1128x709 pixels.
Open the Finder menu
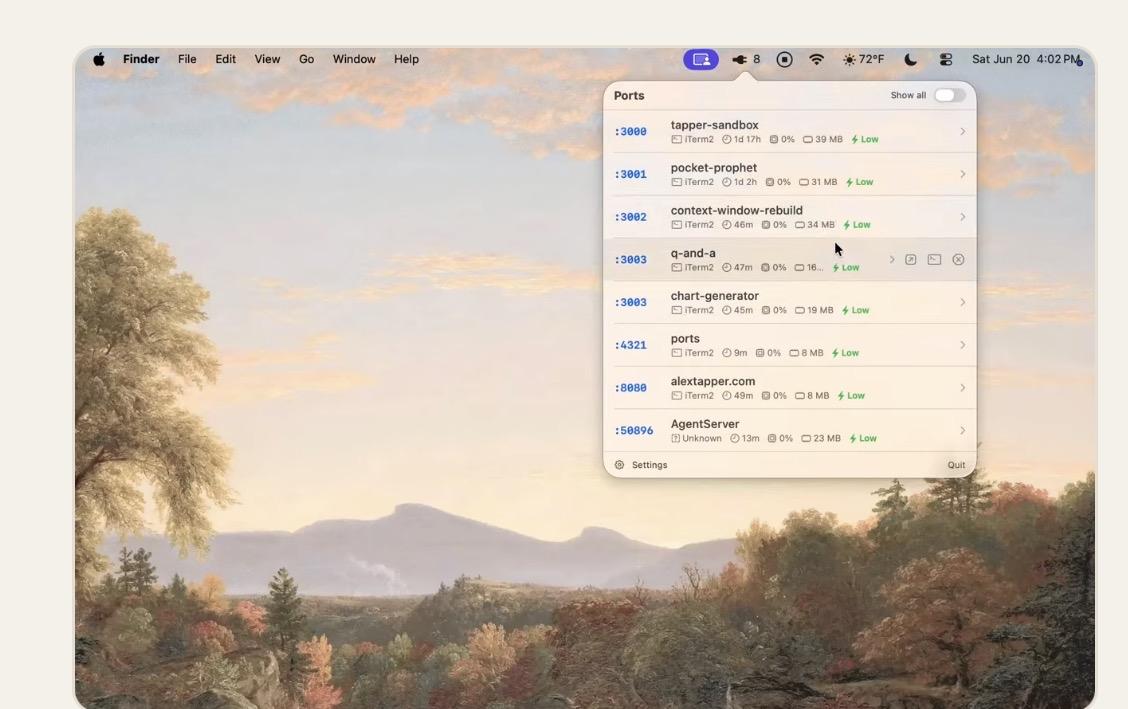(141, 59)
